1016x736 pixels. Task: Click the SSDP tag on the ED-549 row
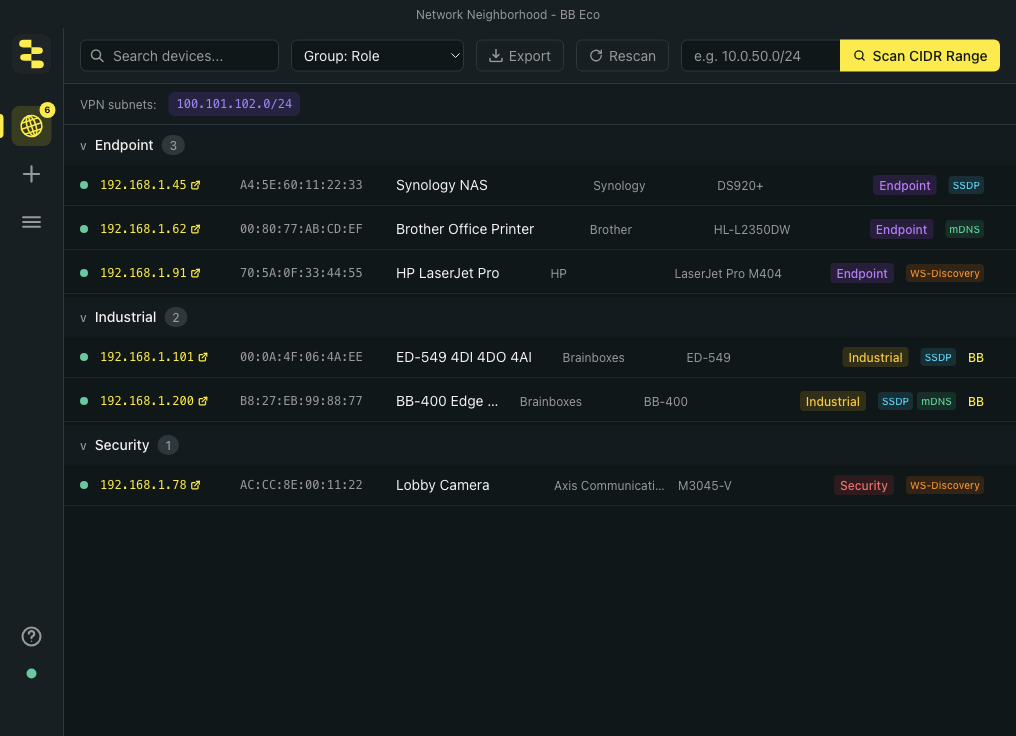click(x=938, y=358)
